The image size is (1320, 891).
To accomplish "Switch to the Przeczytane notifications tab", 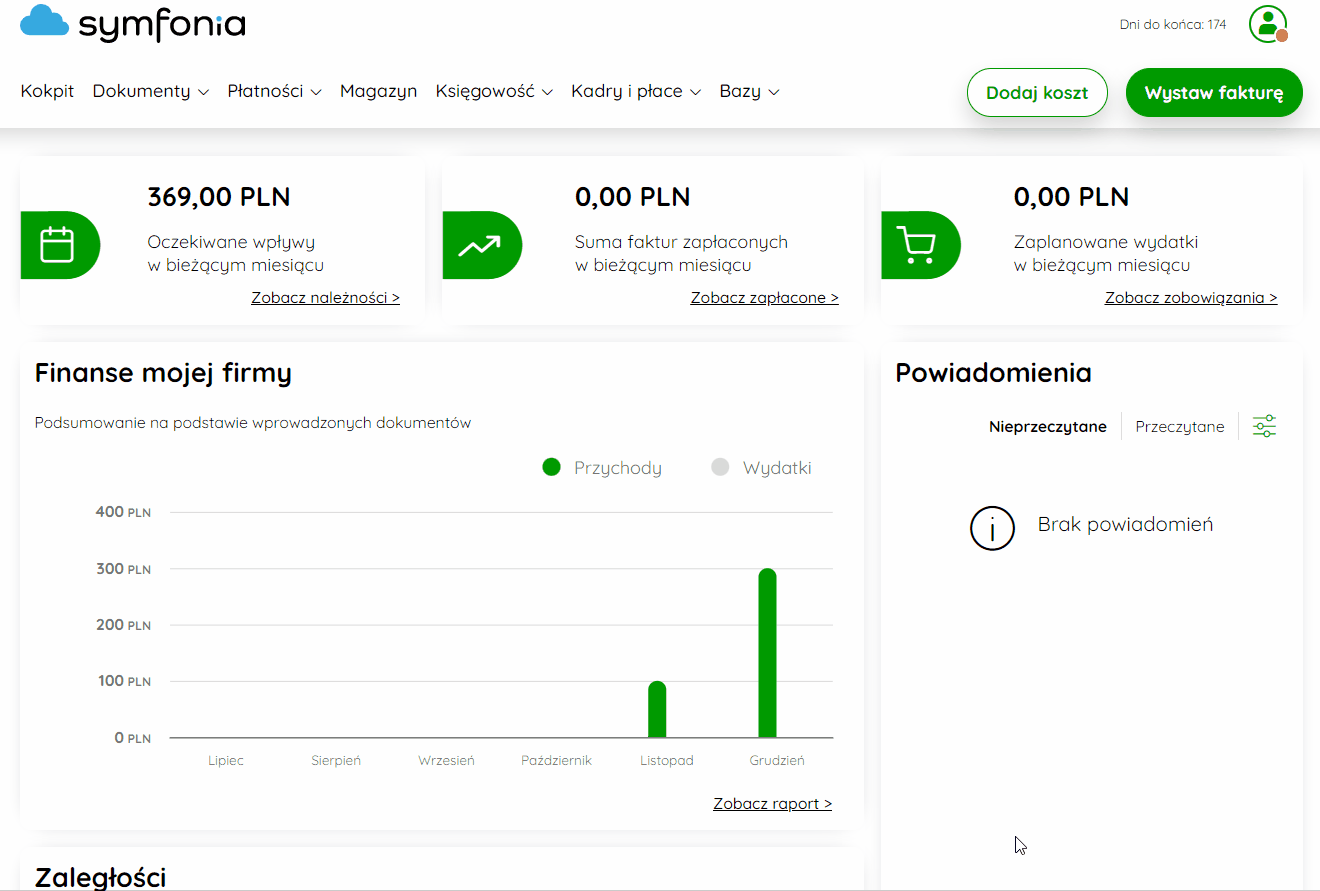I will click(x=1180, y=427).
